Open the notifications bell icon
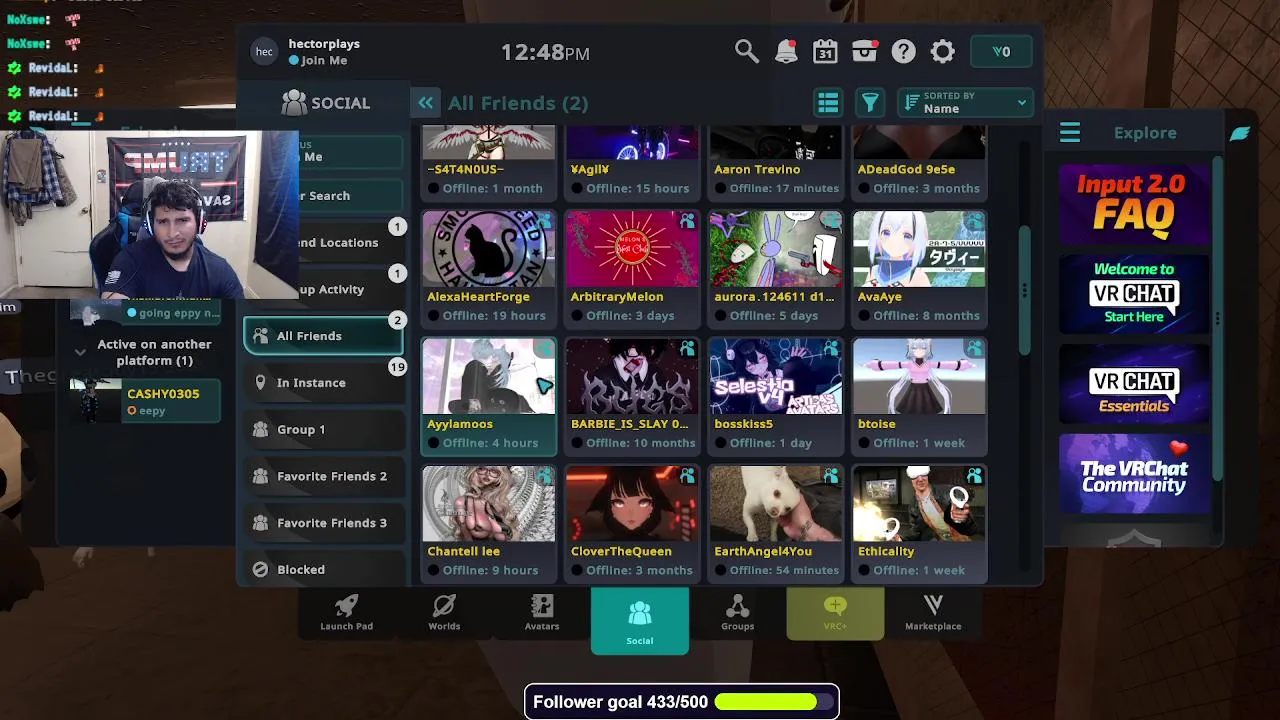 click(x=786, y=52)
